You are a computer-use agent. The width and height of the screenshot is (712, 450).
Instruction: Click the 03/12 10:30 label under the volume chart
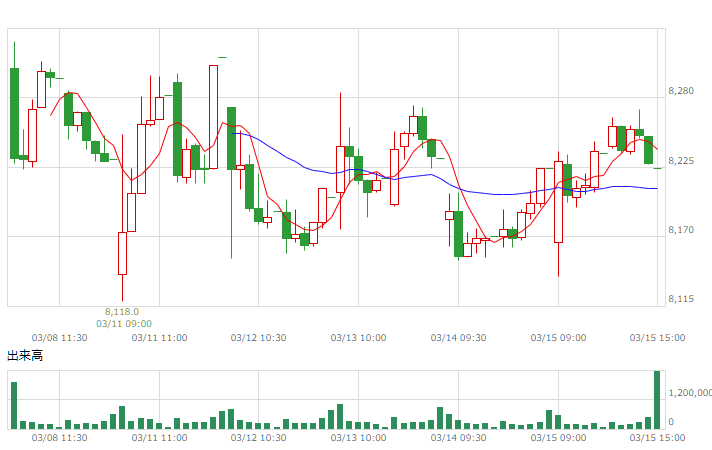click(x=258, y=438)
